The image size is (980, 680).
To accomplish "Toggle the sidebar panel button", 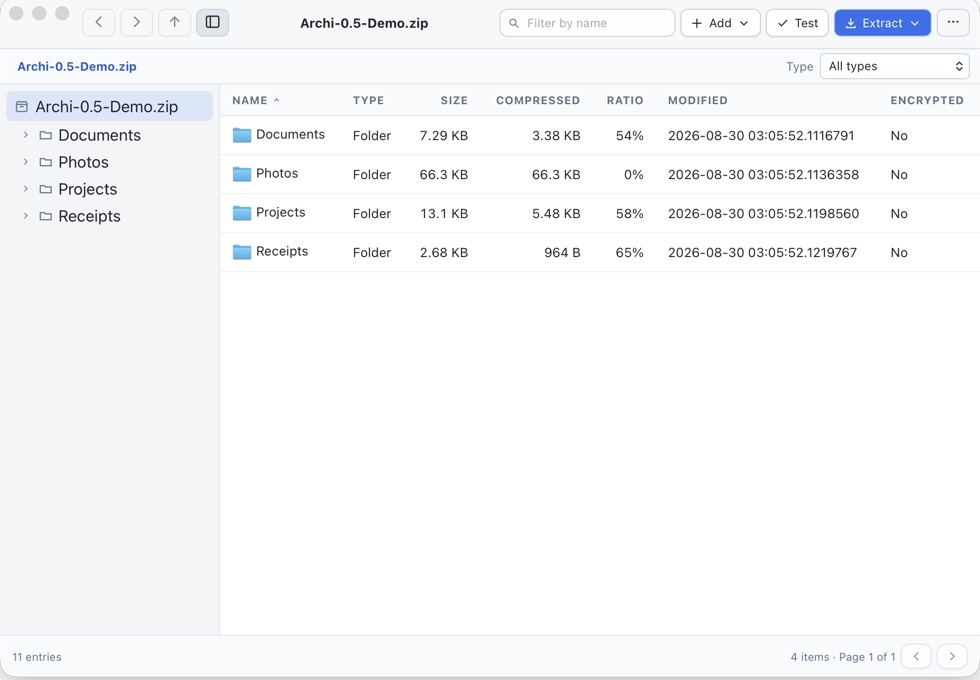I will coord(212,22).
